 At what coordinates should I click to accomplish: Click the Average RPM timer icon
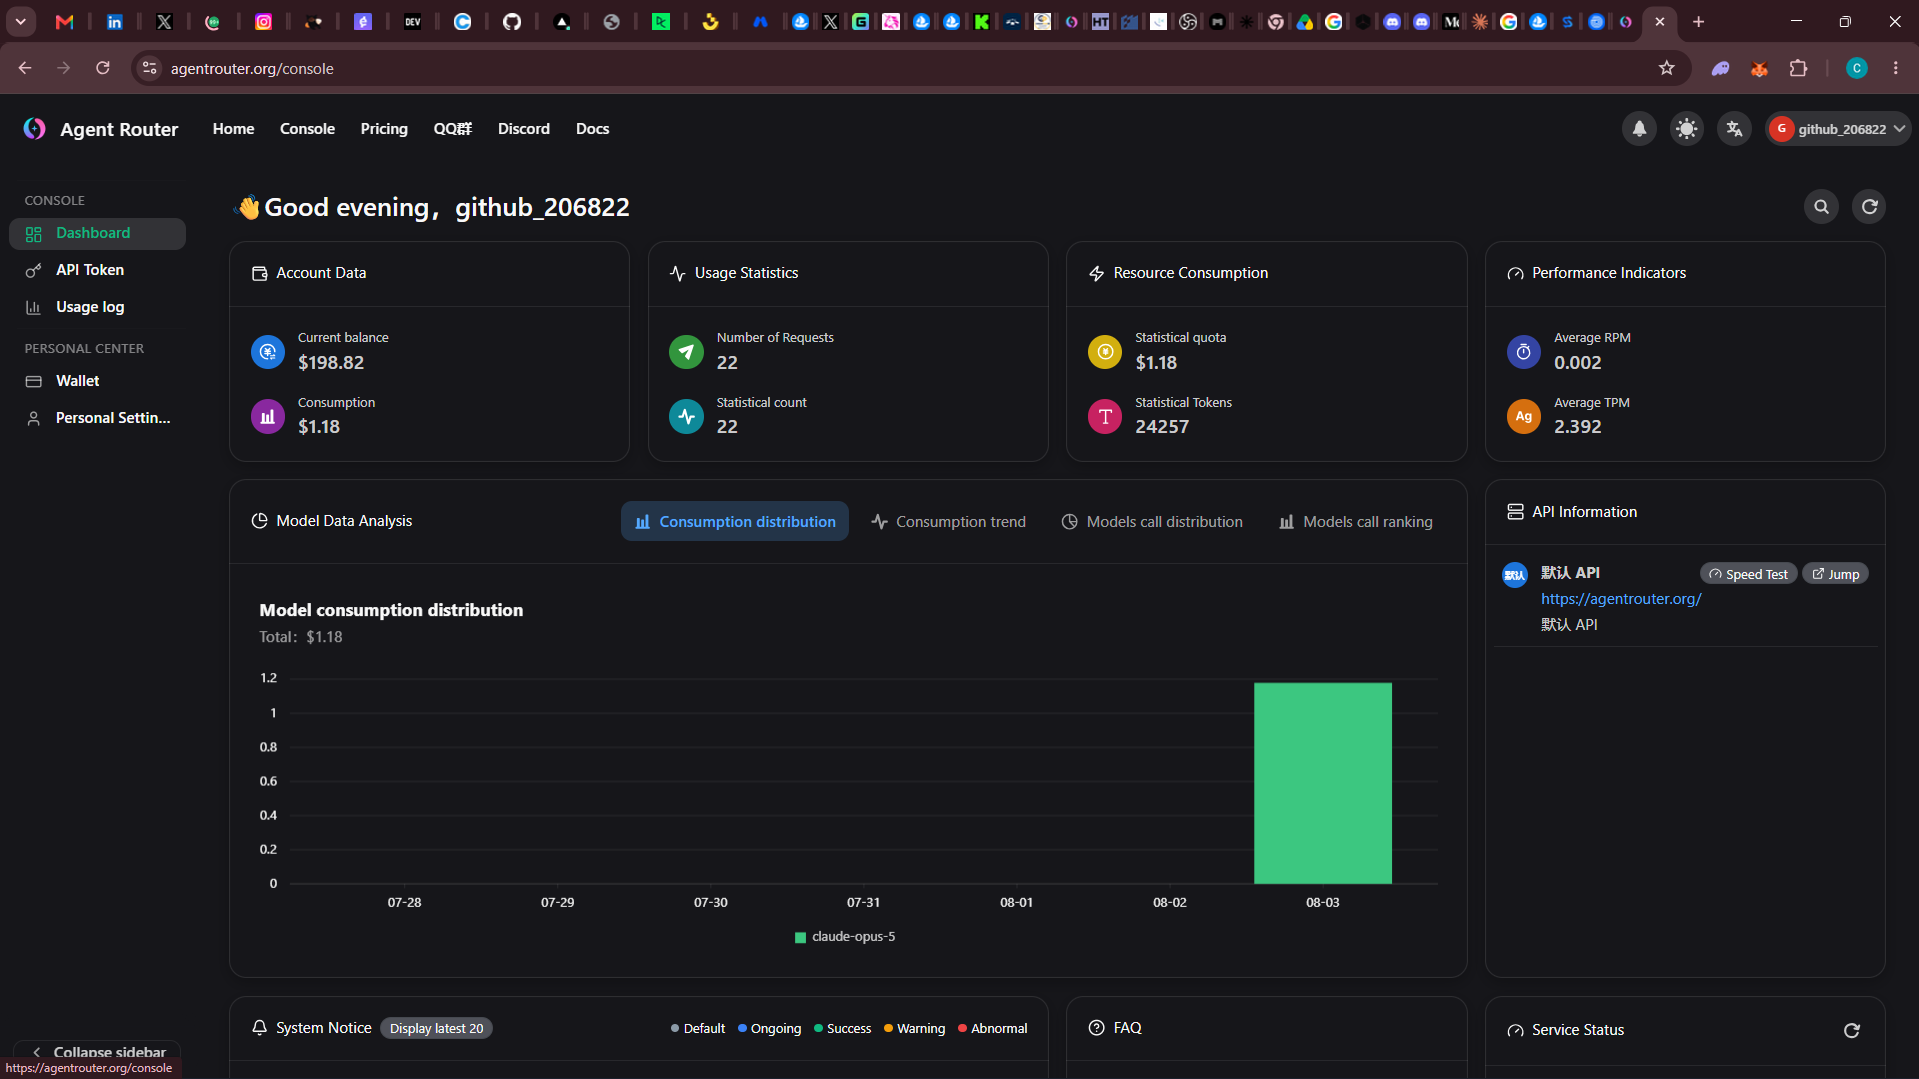pyautogui.click(x=1523, y=352)
